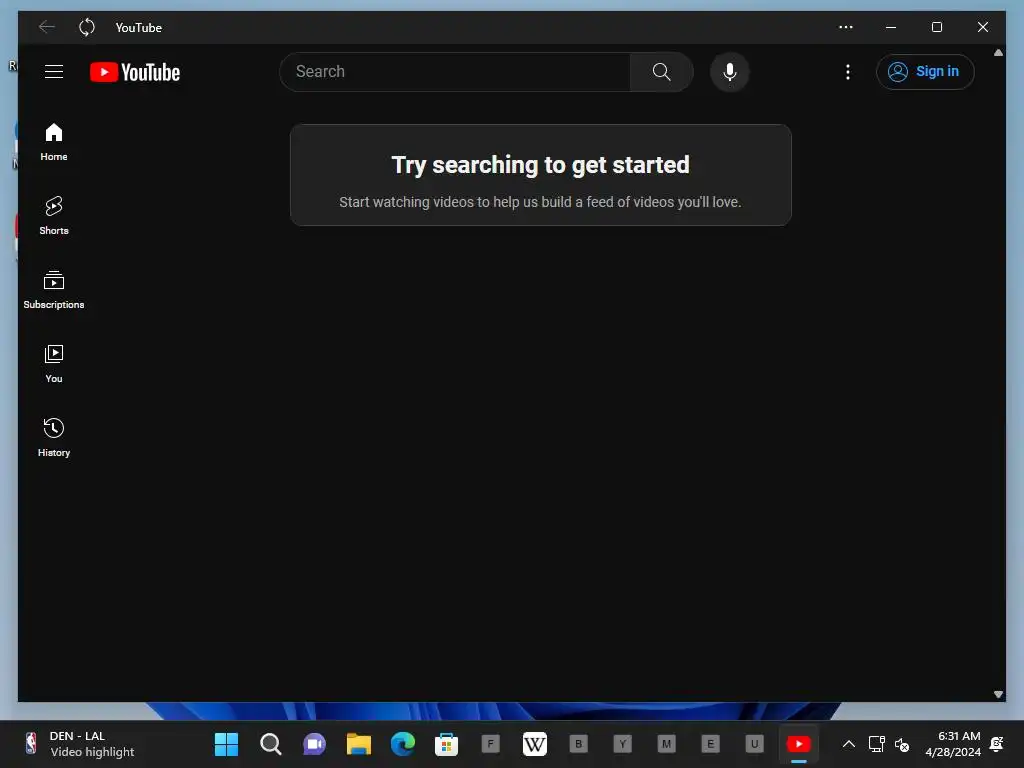The height and width of the screenshot is (768, 1024).
Task: Click the Y app taskbar icon
Action: point(622,744)
